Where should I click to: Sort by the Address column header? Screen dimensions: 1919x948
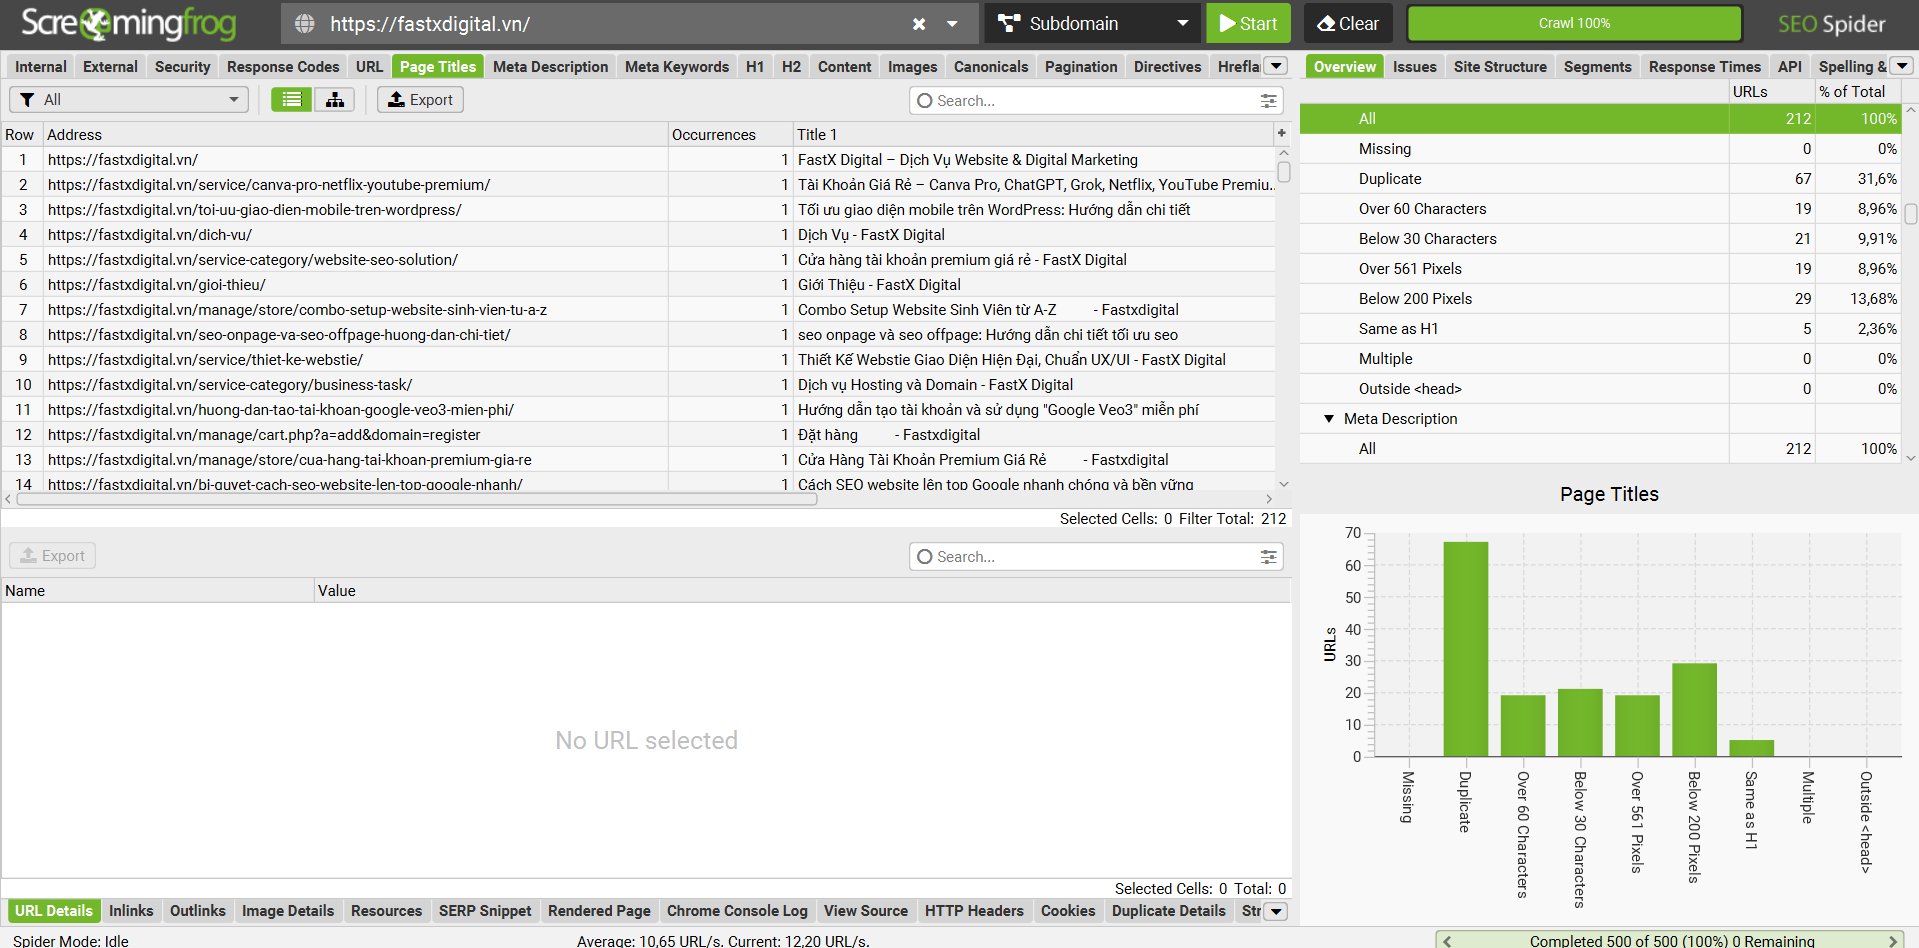[x=355, y=134]
